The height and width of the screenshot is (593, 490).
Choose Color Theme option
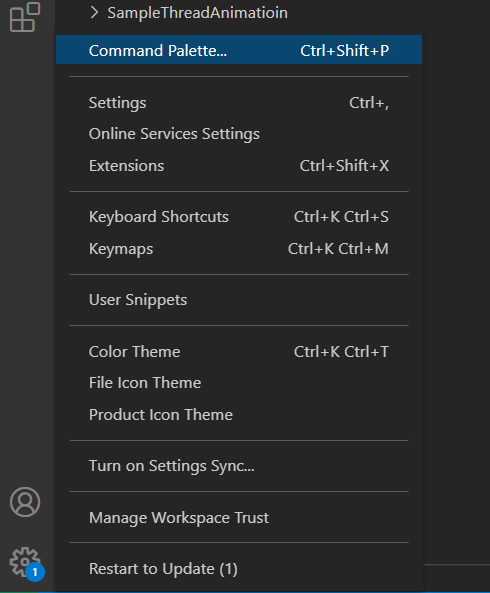click(x=239, y=352)
